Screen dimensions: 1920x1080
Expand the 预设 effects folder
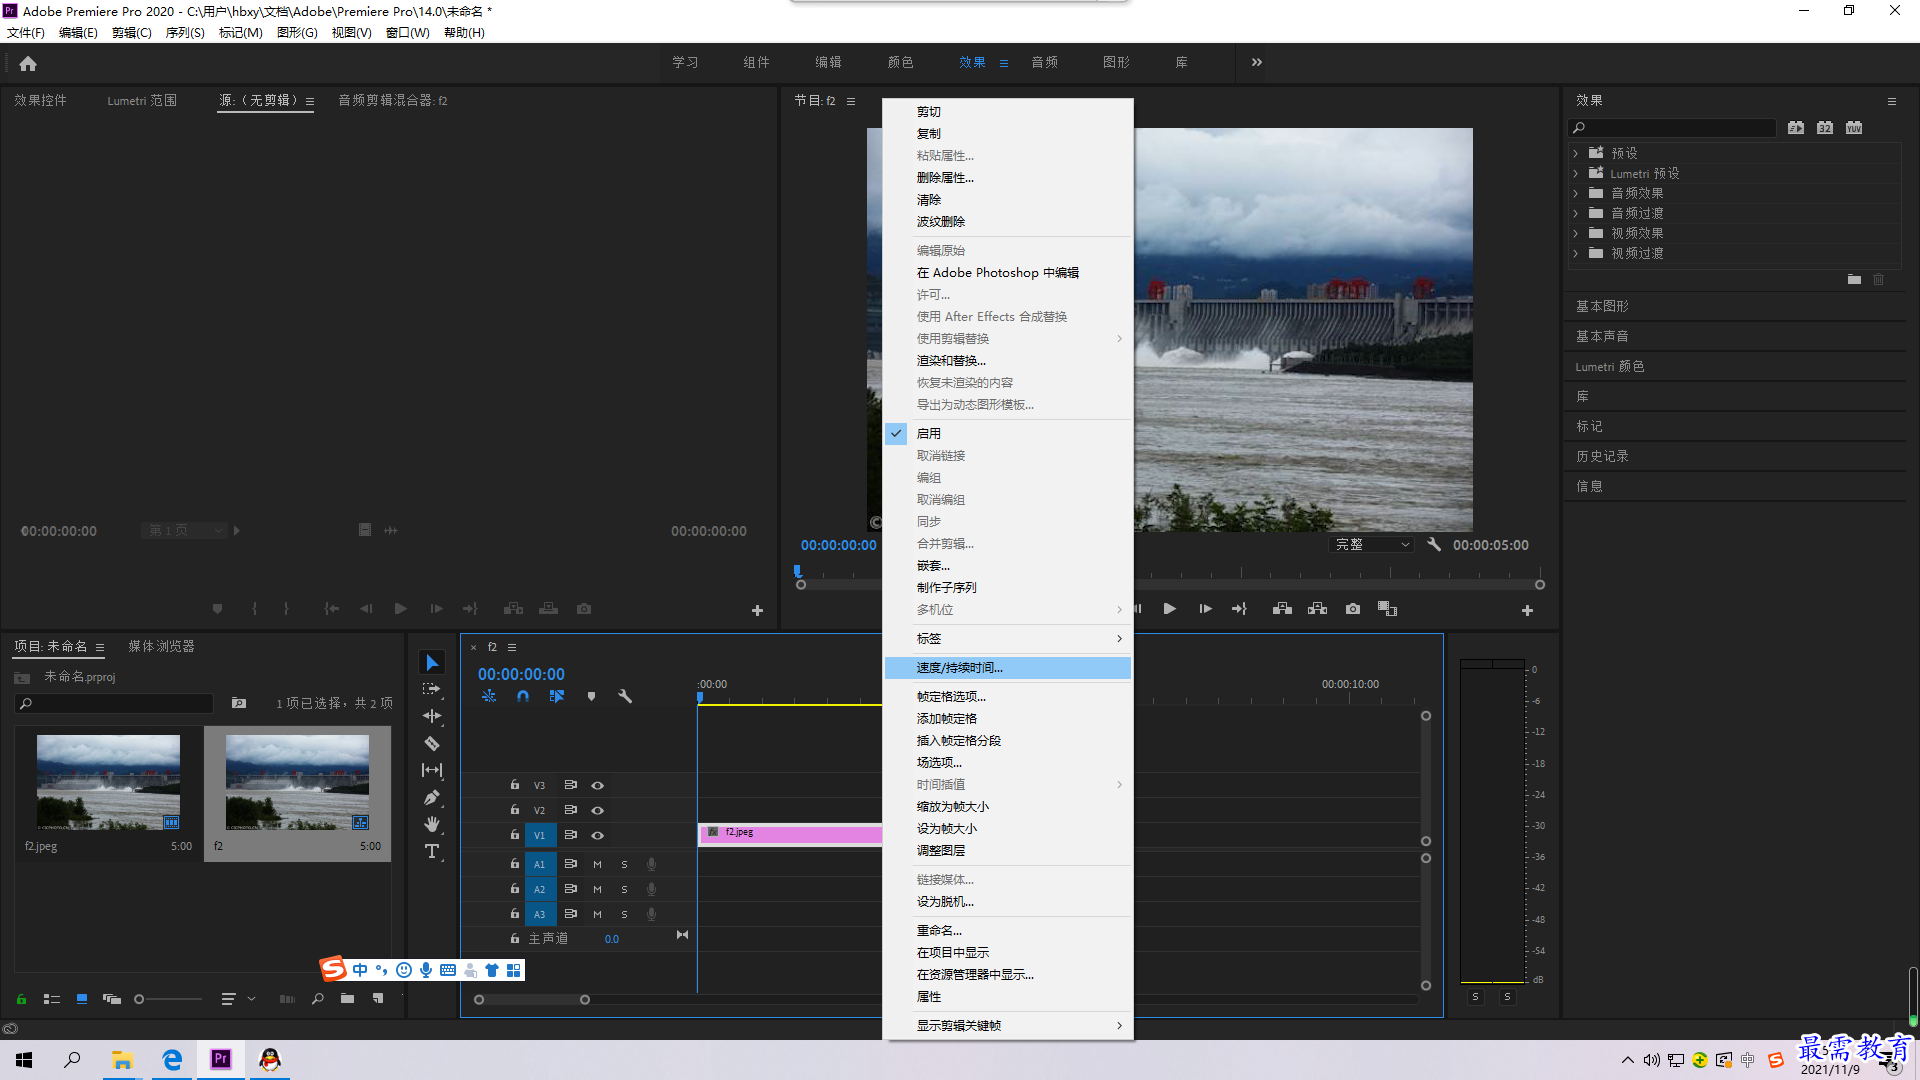tap(1575, 153)
